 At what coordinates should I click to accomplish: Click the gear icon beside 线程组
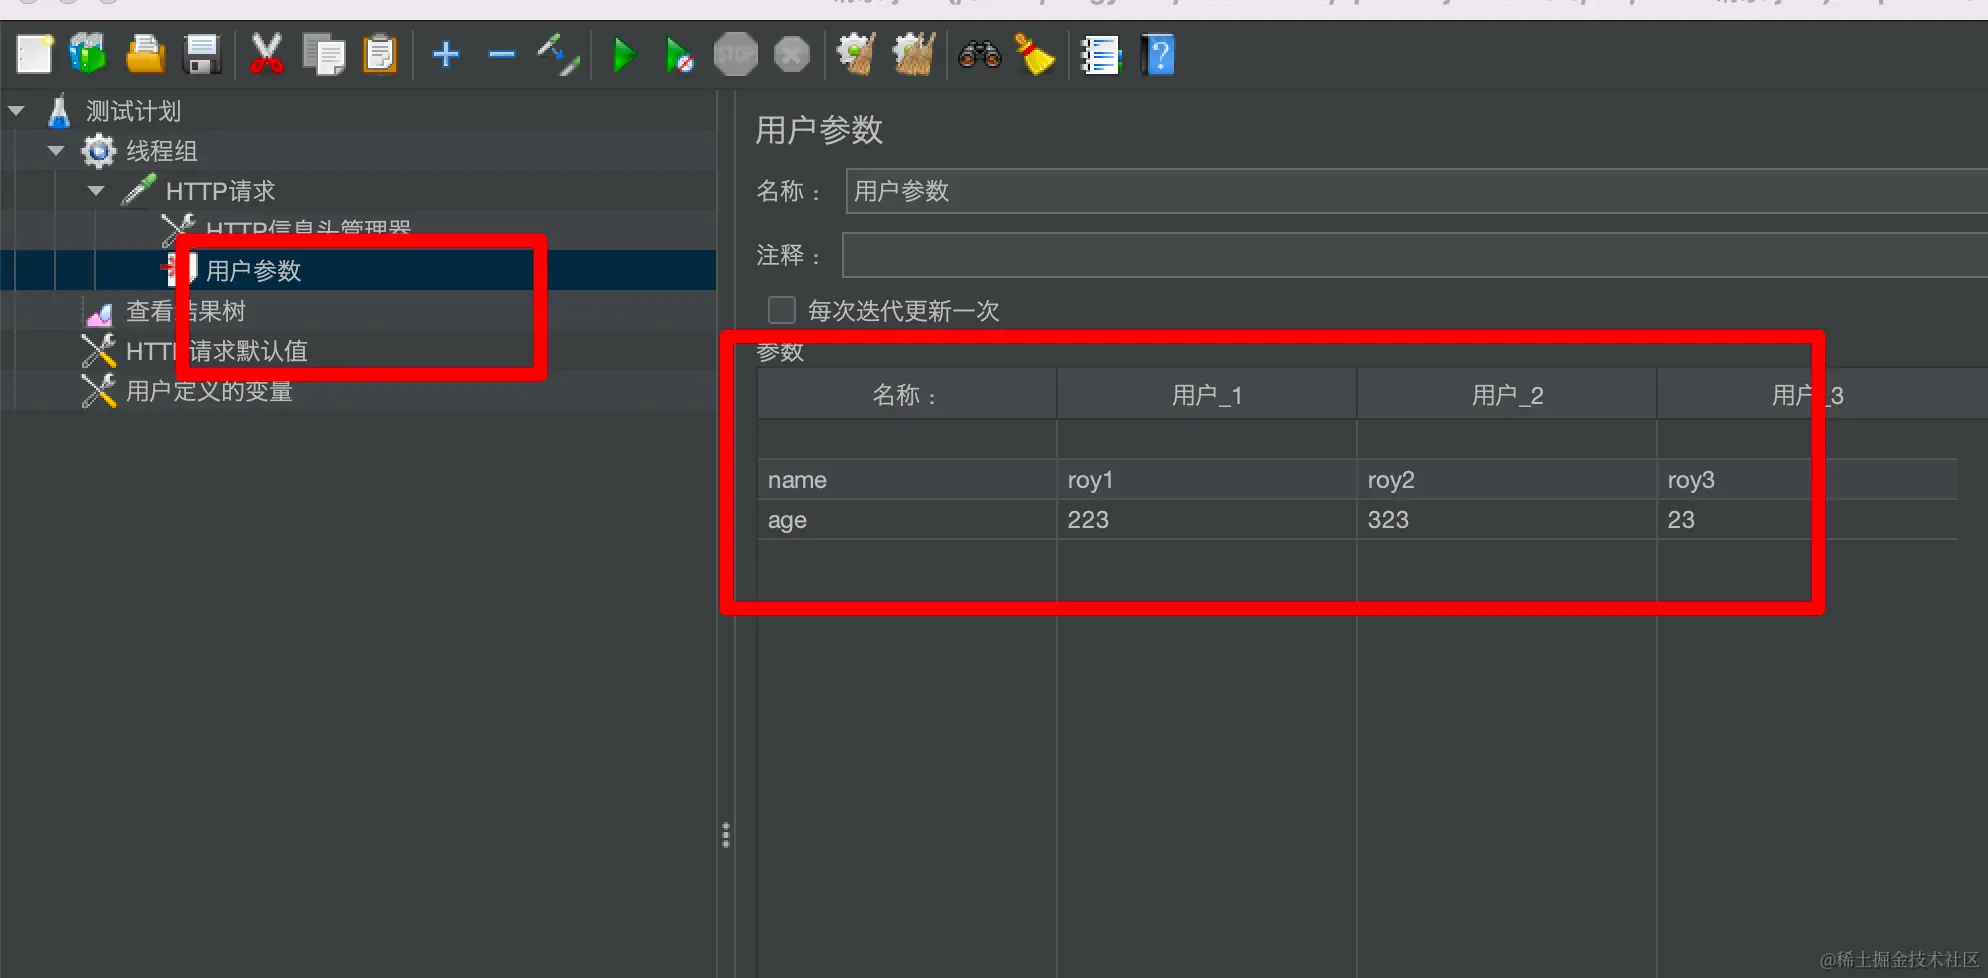click(98, 151)
